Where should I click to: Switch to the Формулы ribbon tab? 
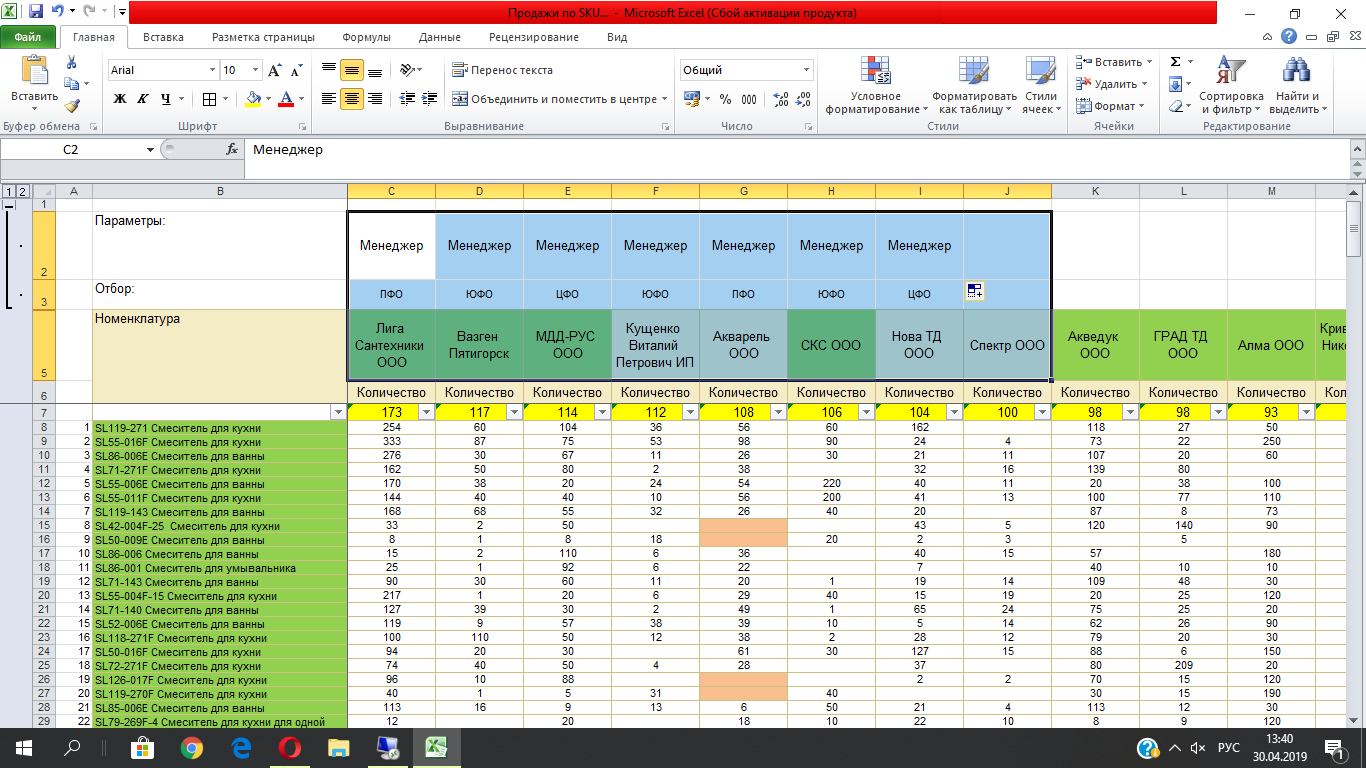point(366,37)
